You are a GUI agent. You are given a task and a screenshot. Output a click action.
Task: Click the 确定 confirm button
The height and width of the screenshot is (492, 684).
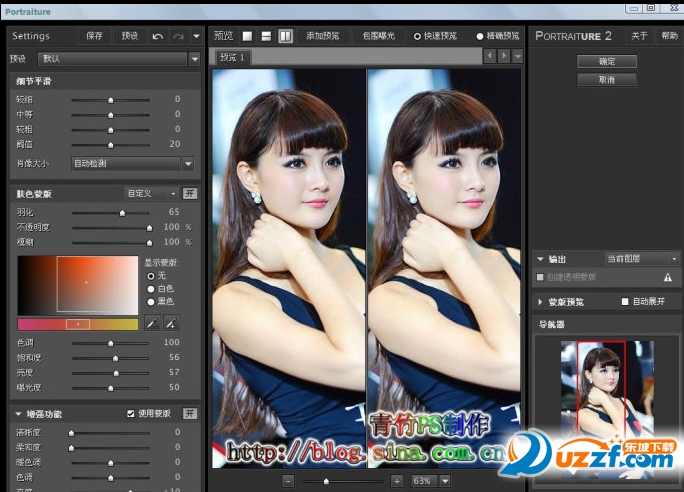pos(606,62)
